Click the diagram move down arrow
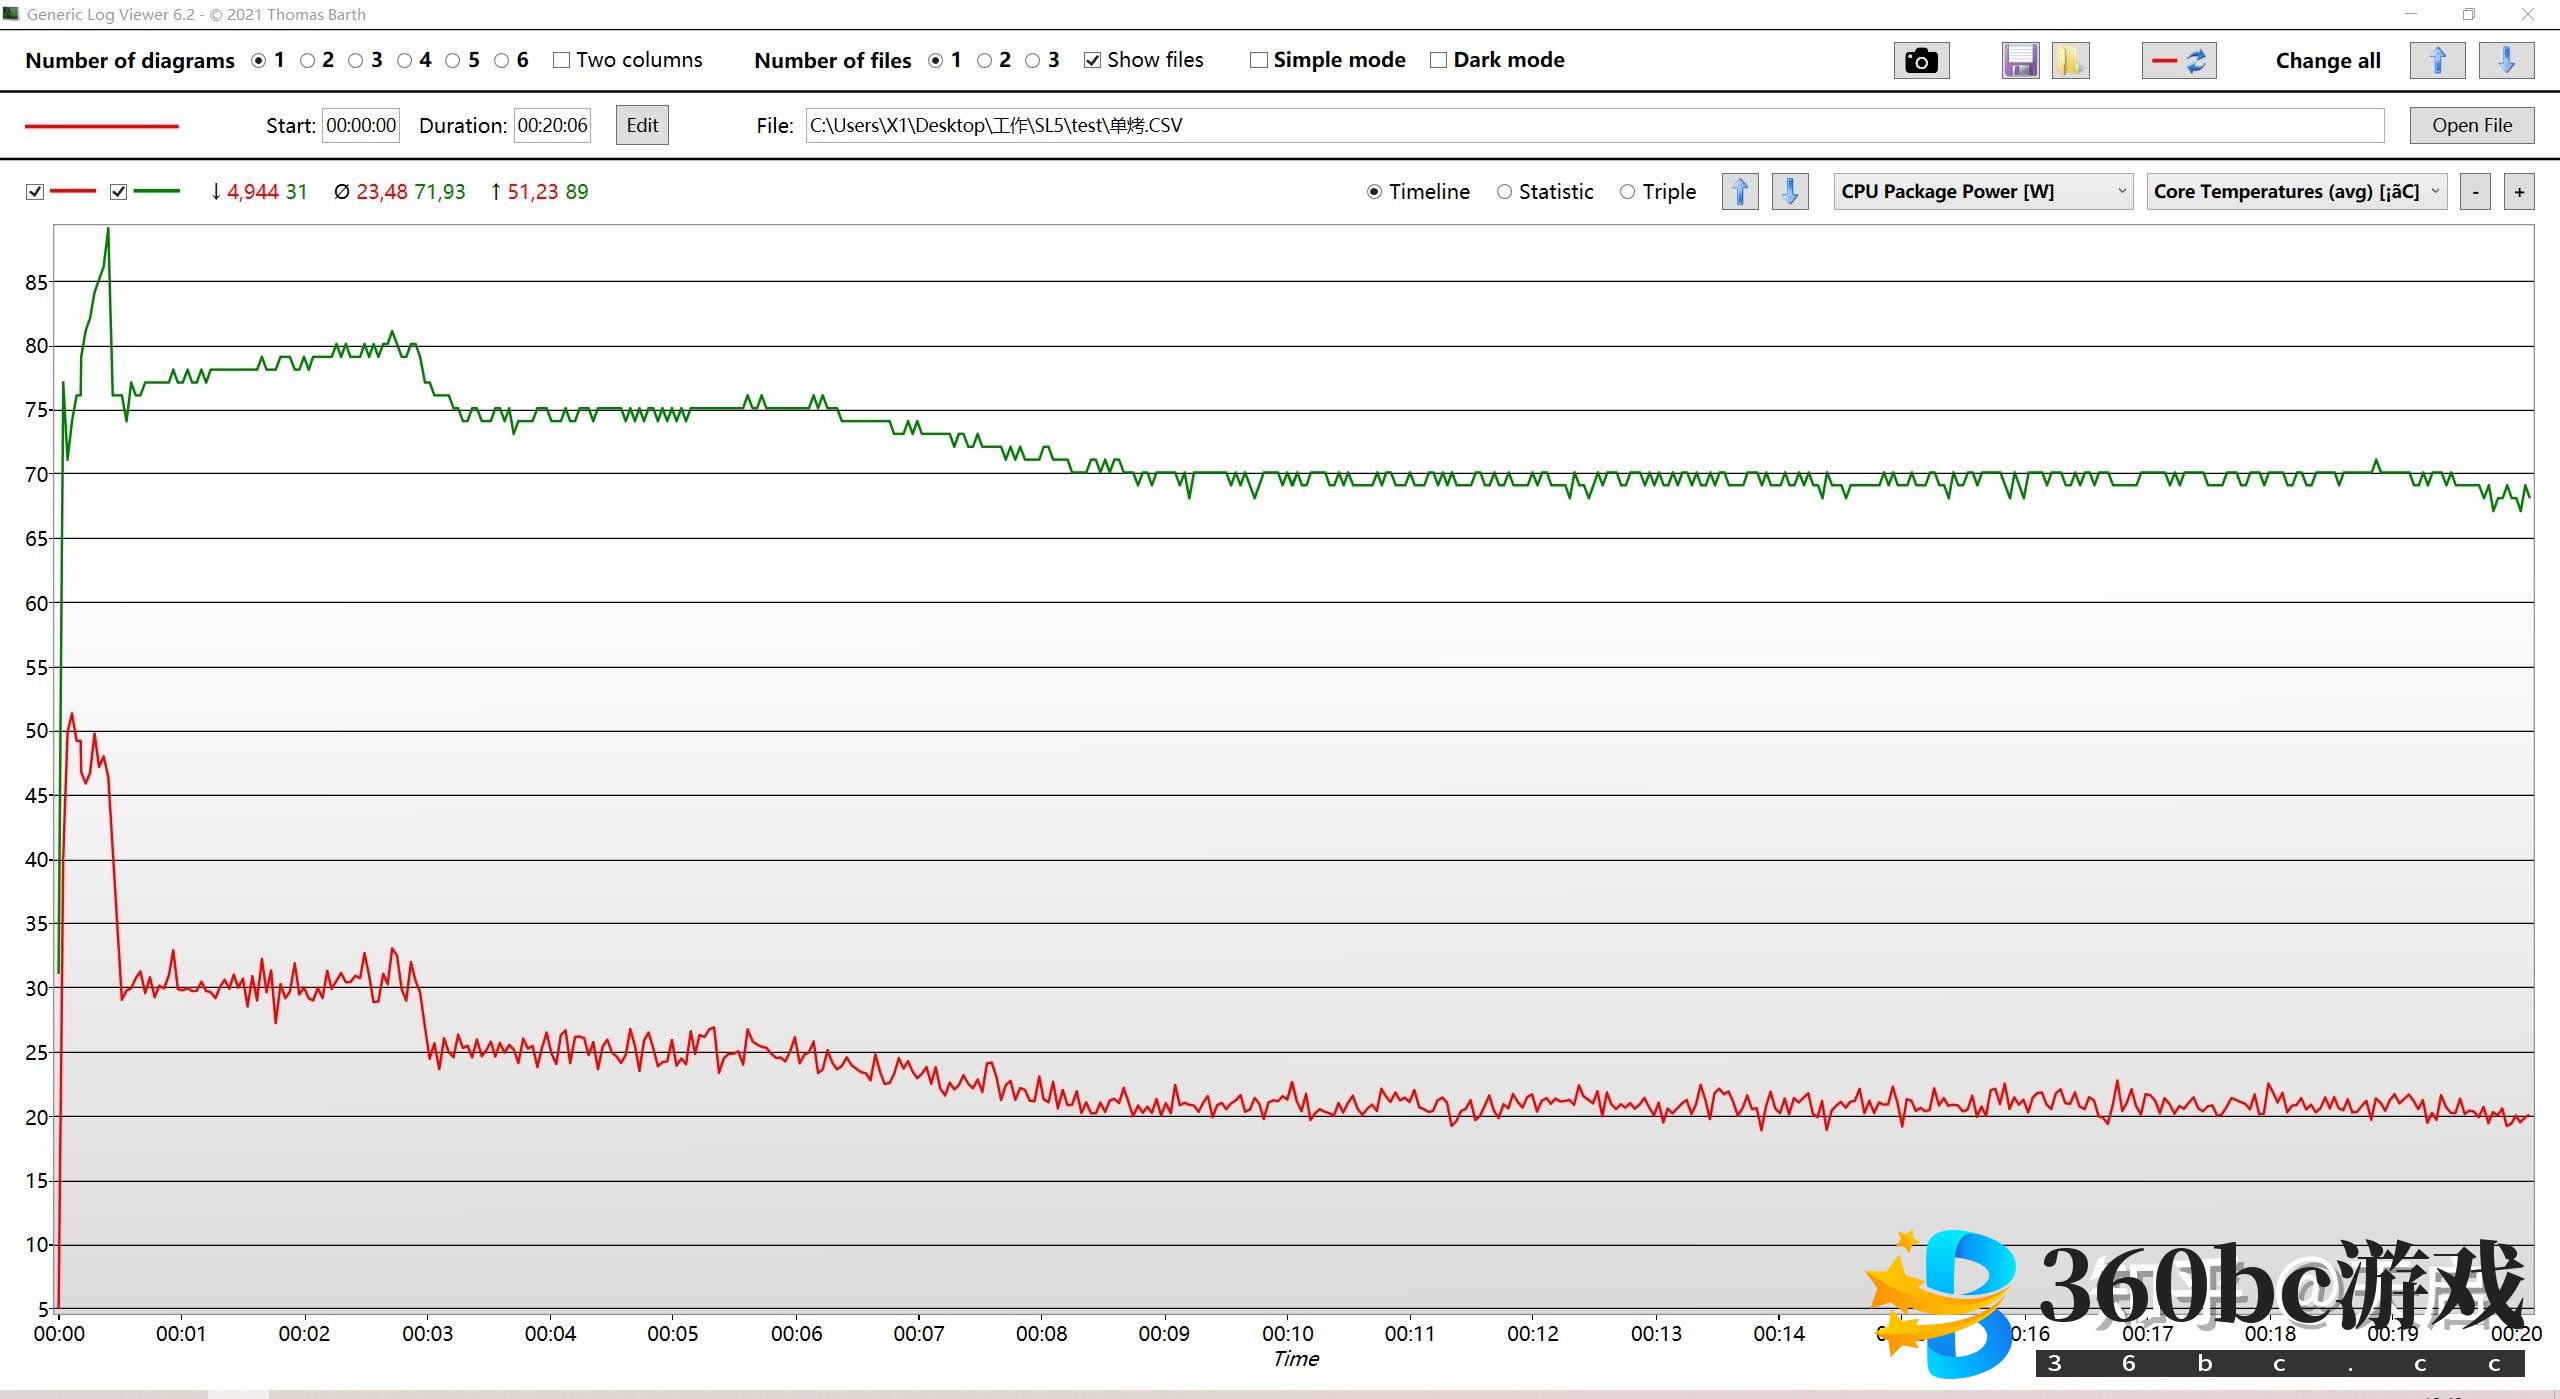Image resolution: width=2560 pixels, height=1399 pixels. [1790, 191]
